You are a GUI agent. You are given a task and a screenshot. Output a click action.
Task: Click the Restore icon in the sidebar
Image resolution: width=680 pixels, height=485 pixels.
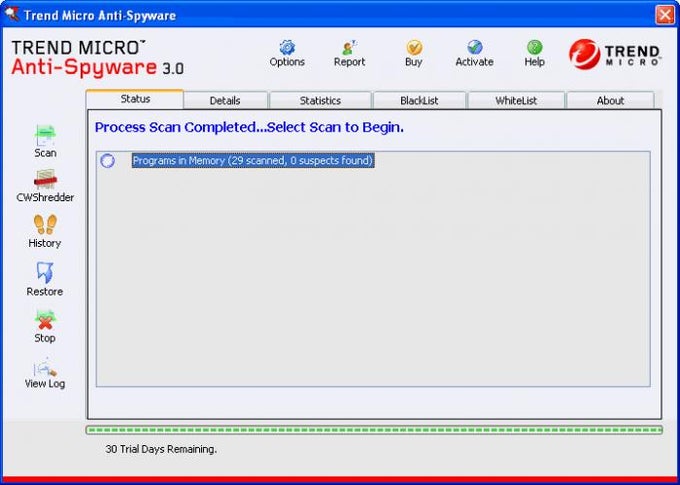[45, 272]
